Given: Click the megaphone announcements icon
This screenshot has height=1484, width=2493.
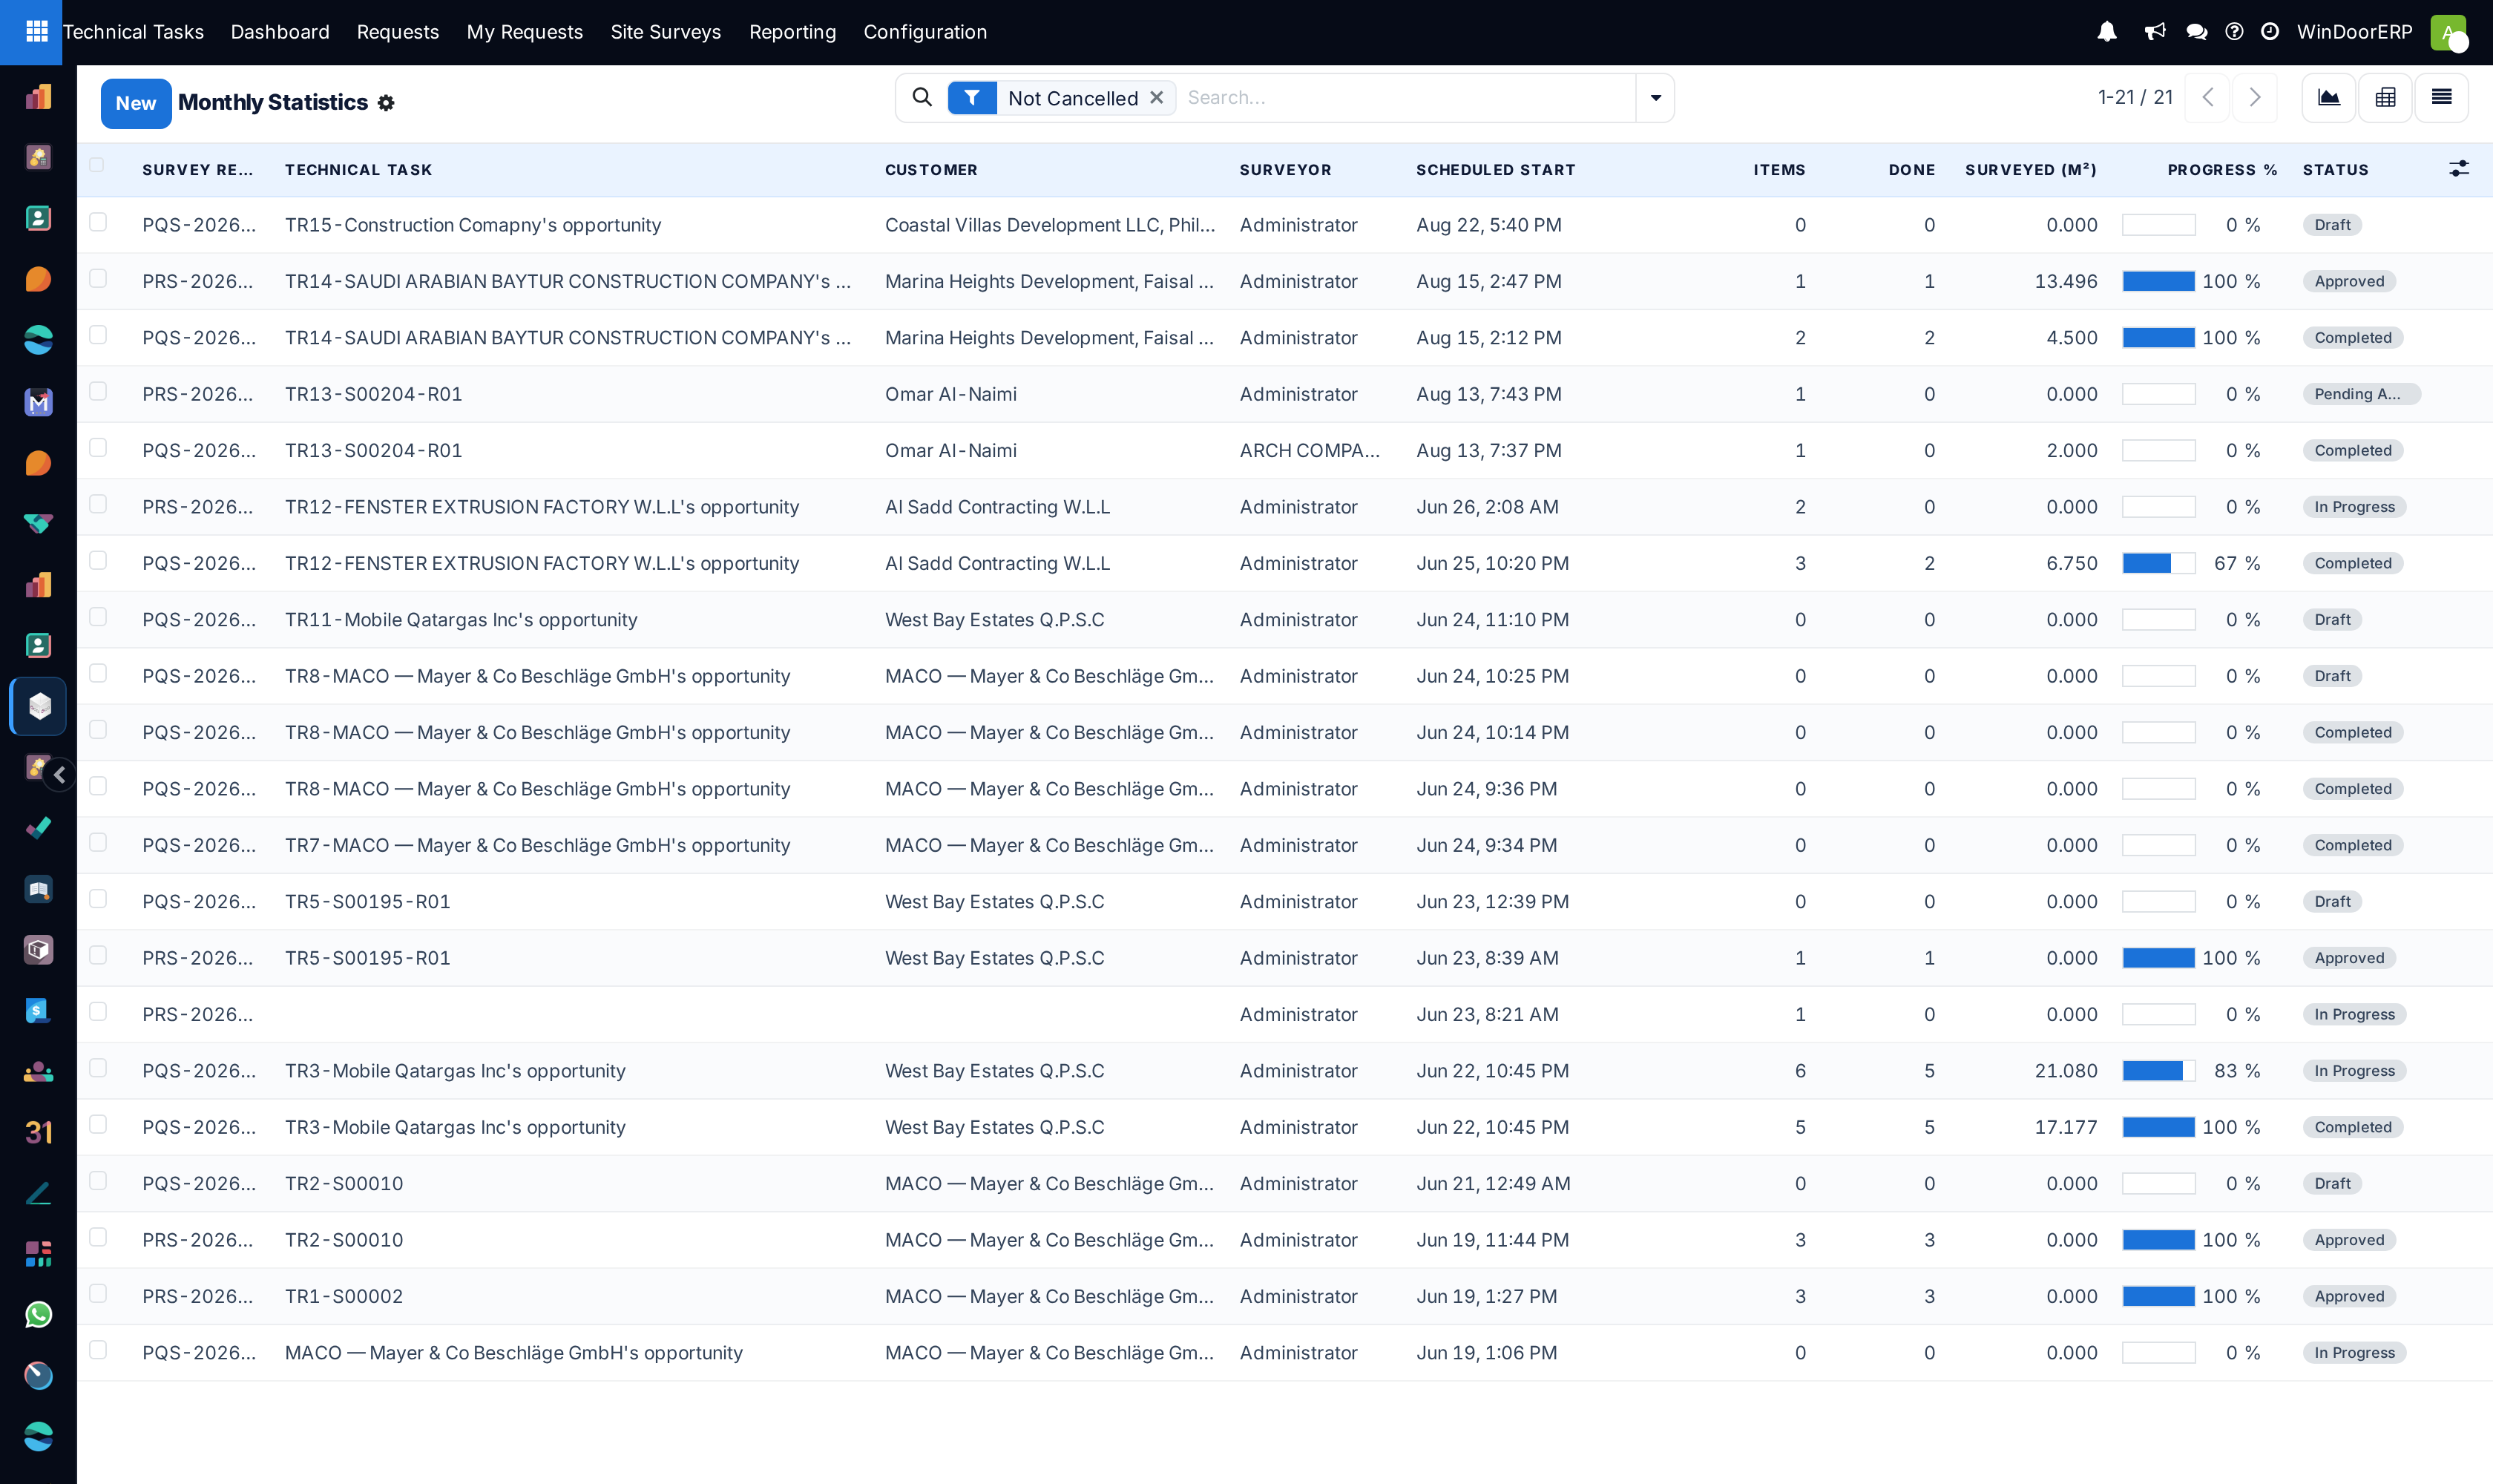Looking at the screenshot, I should [x=2155, y=32].
